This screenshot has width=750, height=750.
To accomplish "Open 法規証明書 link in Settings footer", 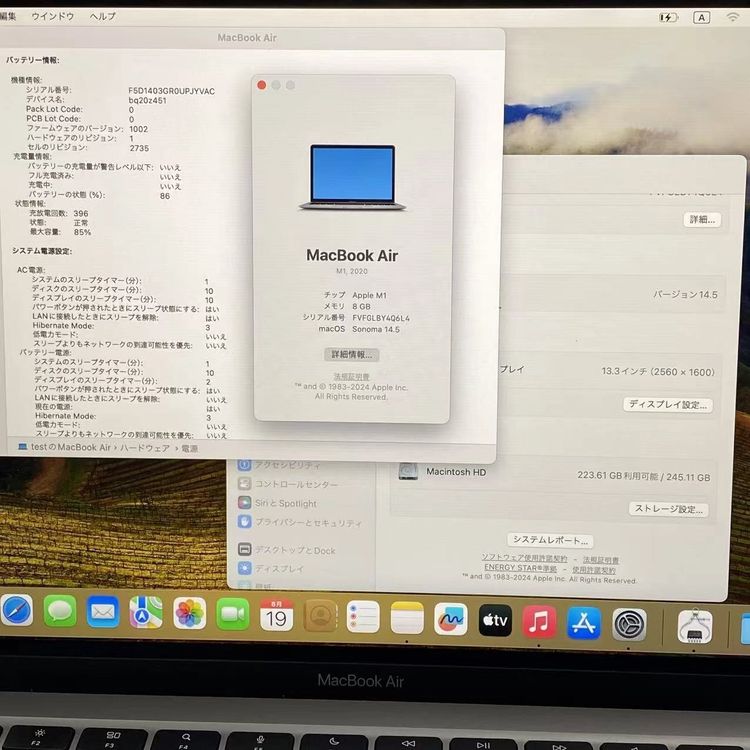I will pyautogui.click(x=600, y=560).
